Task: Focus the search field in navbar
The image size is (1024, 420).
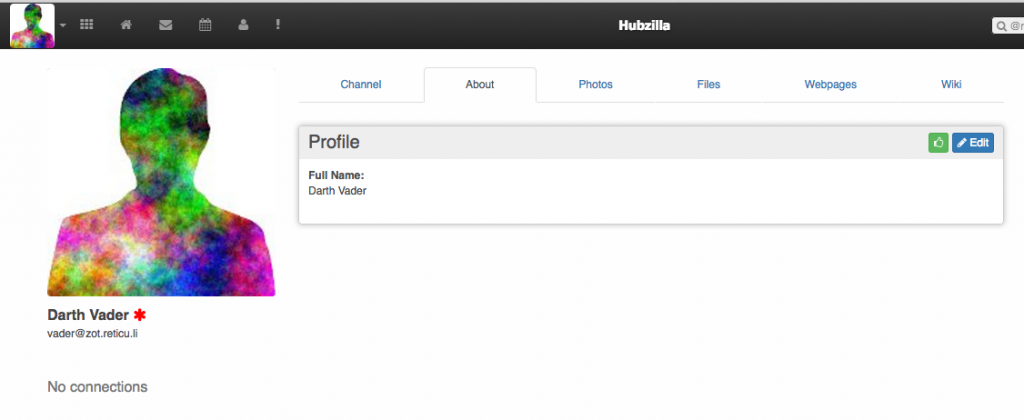Action: (1008, 26)
